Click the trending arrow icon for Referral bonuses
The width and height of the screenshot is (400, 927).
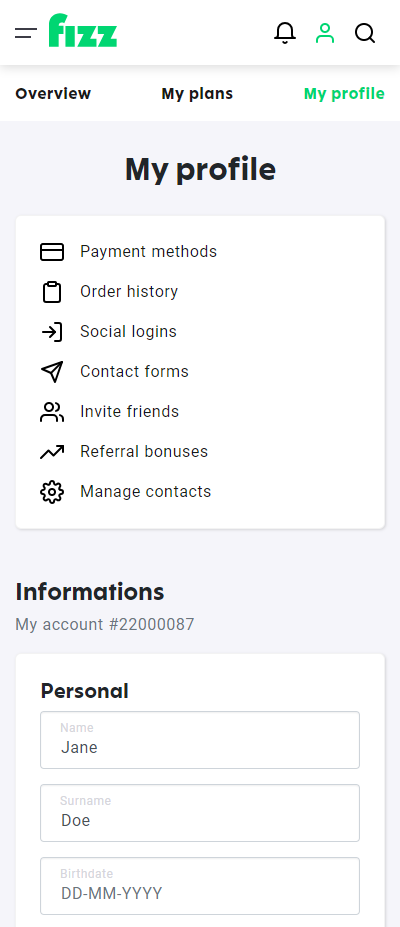point(52,452)
